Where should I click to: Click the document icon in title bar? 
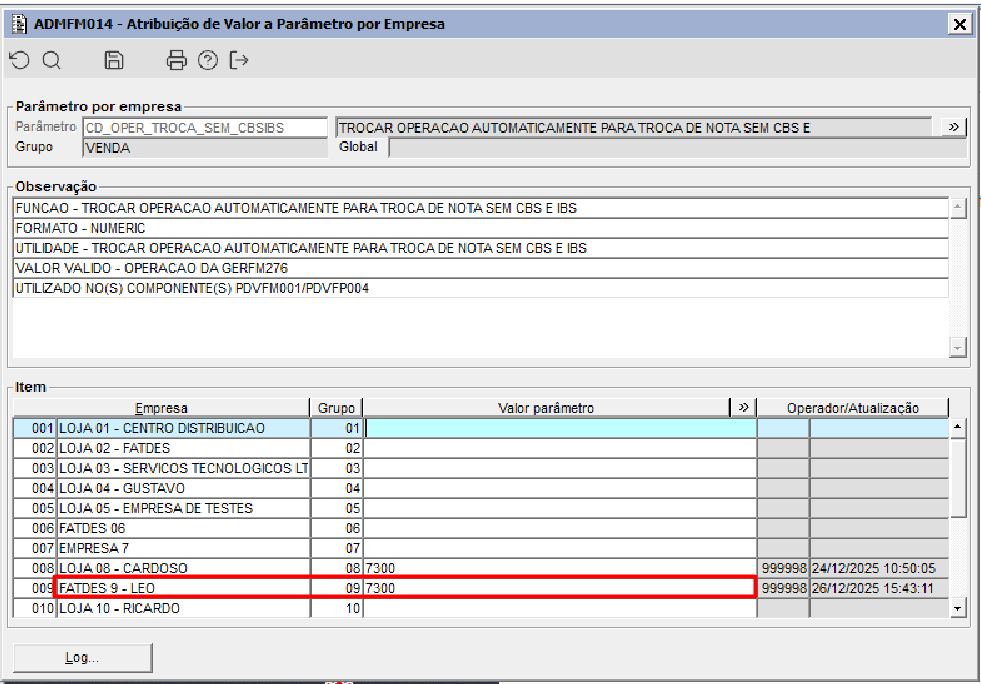coord(19,24)
